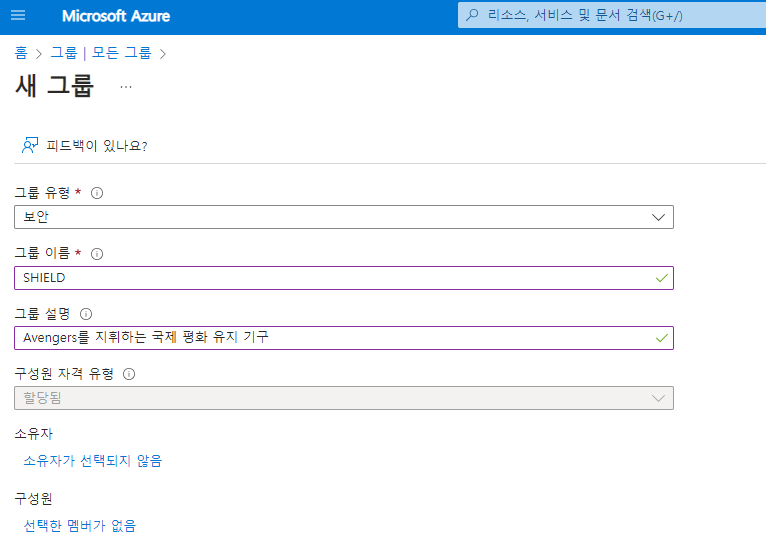Click 소유자가 선택되지 않음 link
This screenshot has width=766, height=545.
click(93, 461)
